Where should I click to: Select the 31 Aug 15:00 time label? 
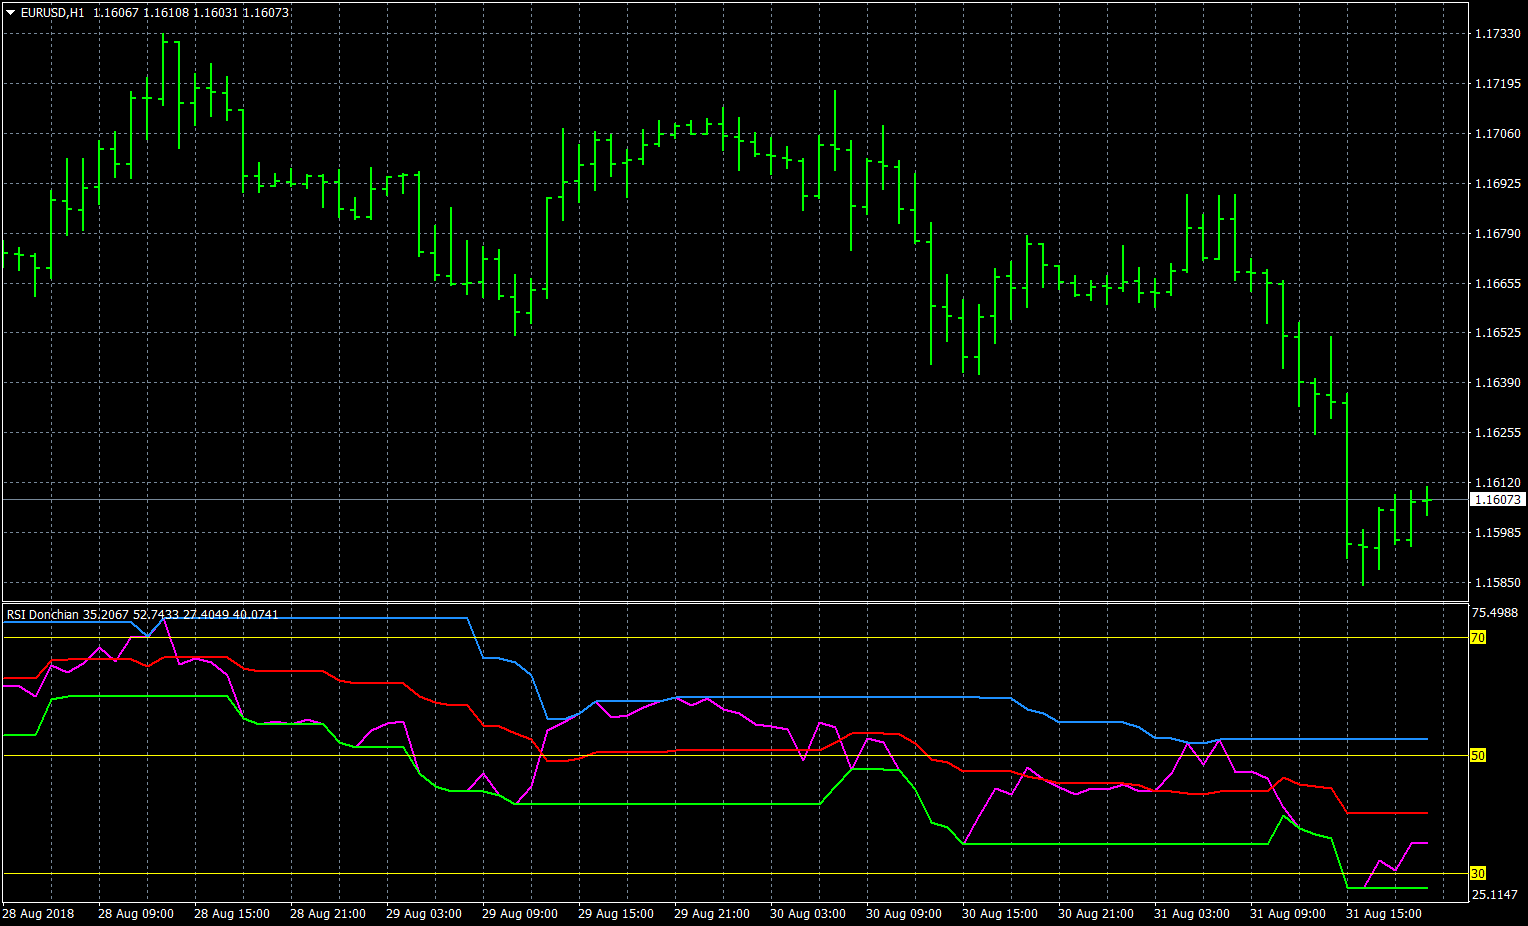[x=1384, y=914]
